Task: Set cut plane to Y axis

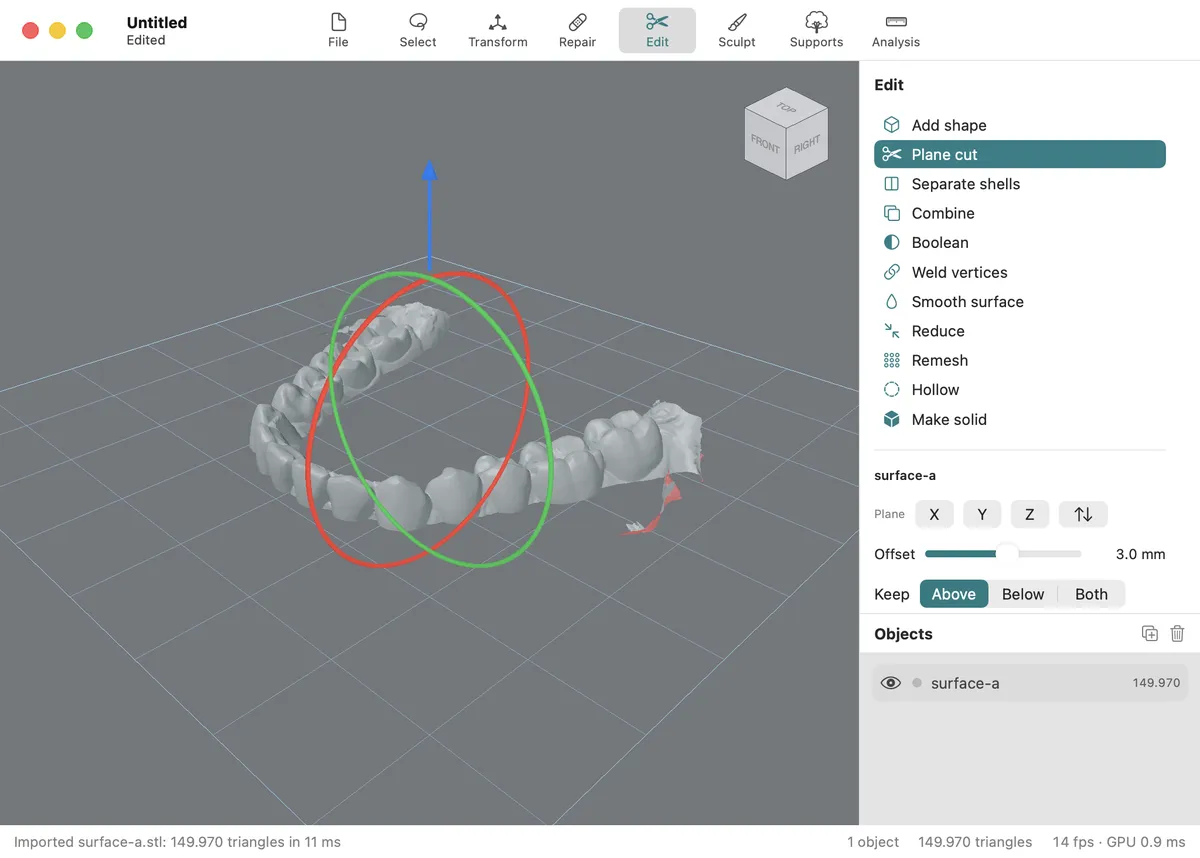Action: point(982,514)
